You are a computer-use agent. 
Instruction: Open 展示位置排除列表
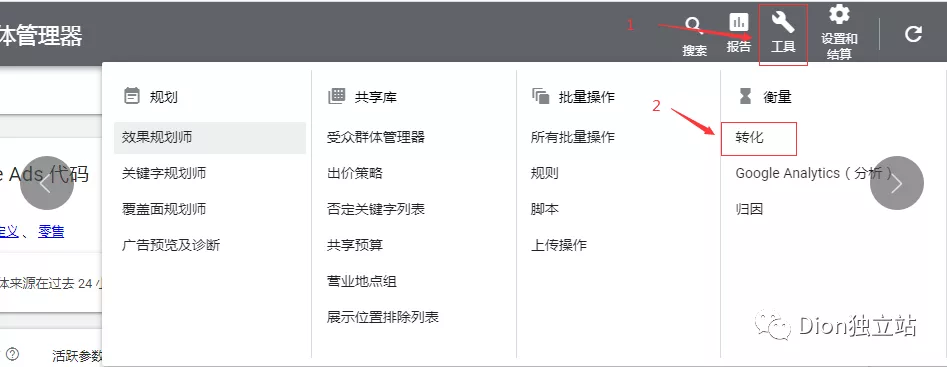tap(383, 317)
